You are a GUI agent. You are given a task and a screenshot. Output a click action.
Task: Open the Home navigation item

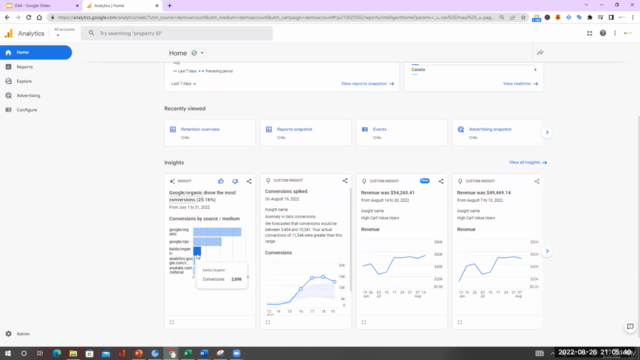coord(36,52)
